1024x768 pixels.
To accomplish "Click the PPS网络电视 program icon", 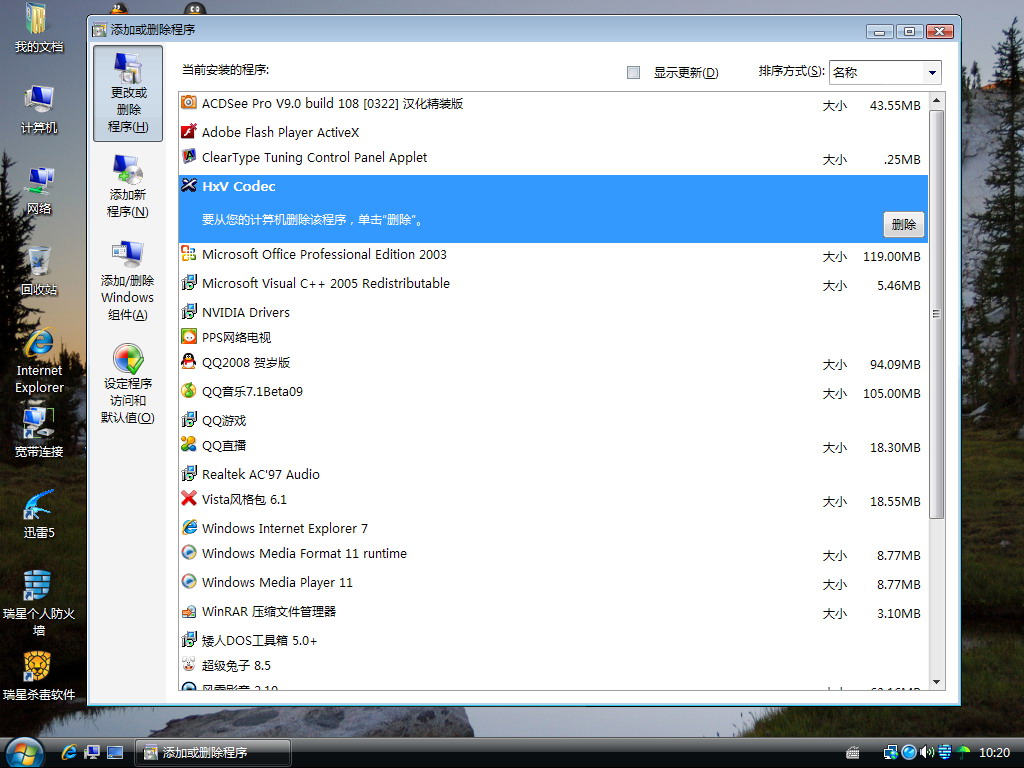I will click(189, 336).
